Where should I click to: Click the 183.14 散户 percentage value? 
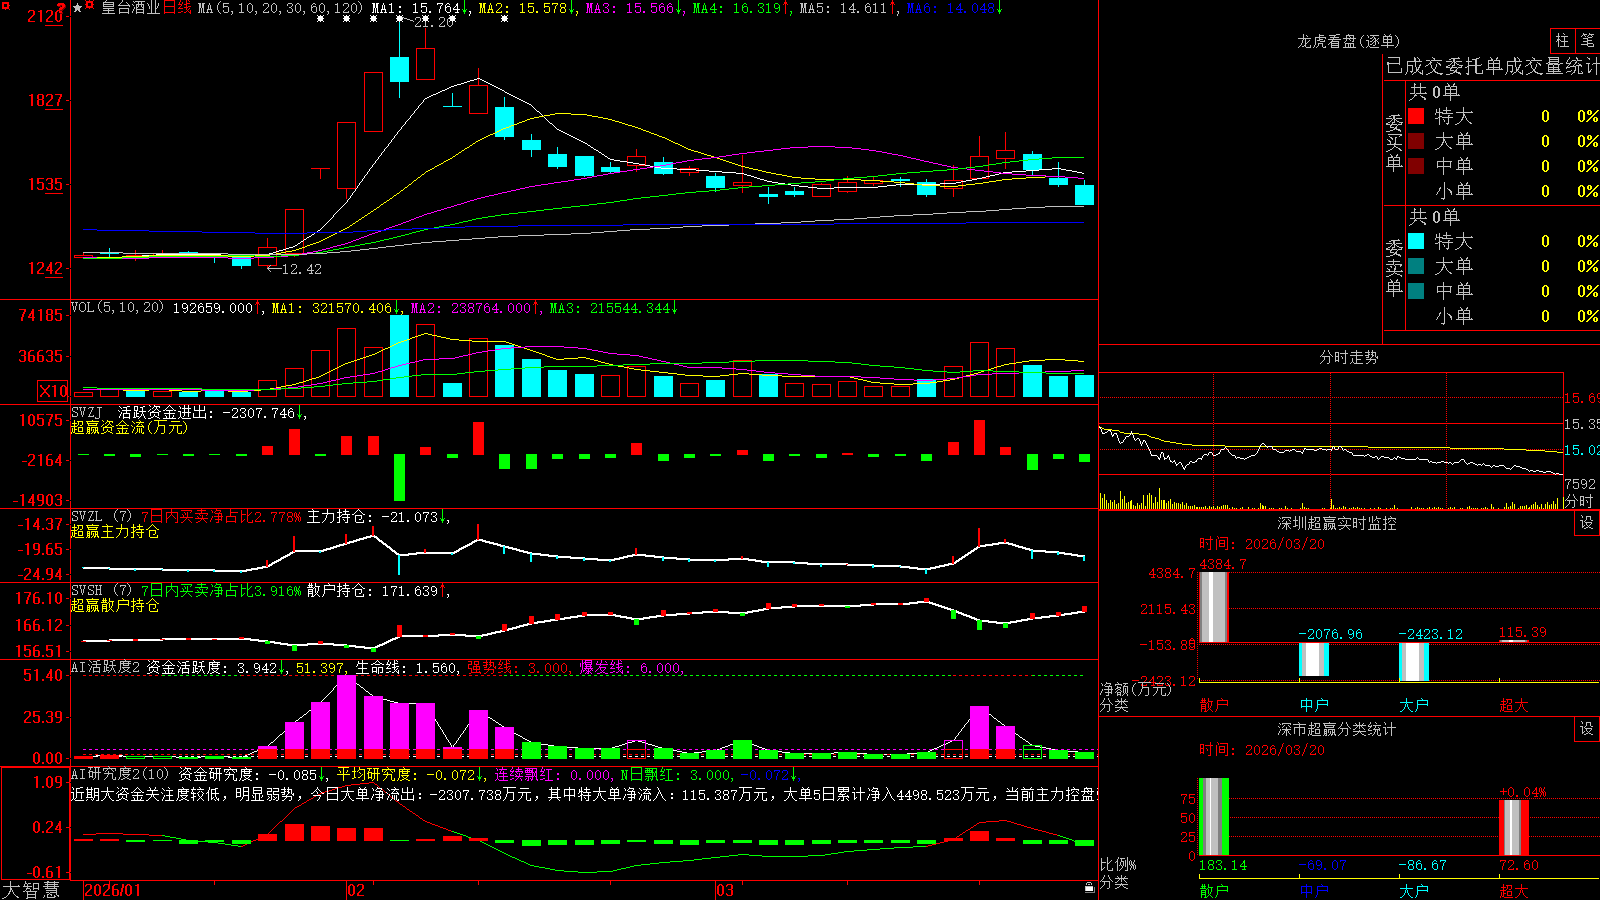pos(1222,865)
